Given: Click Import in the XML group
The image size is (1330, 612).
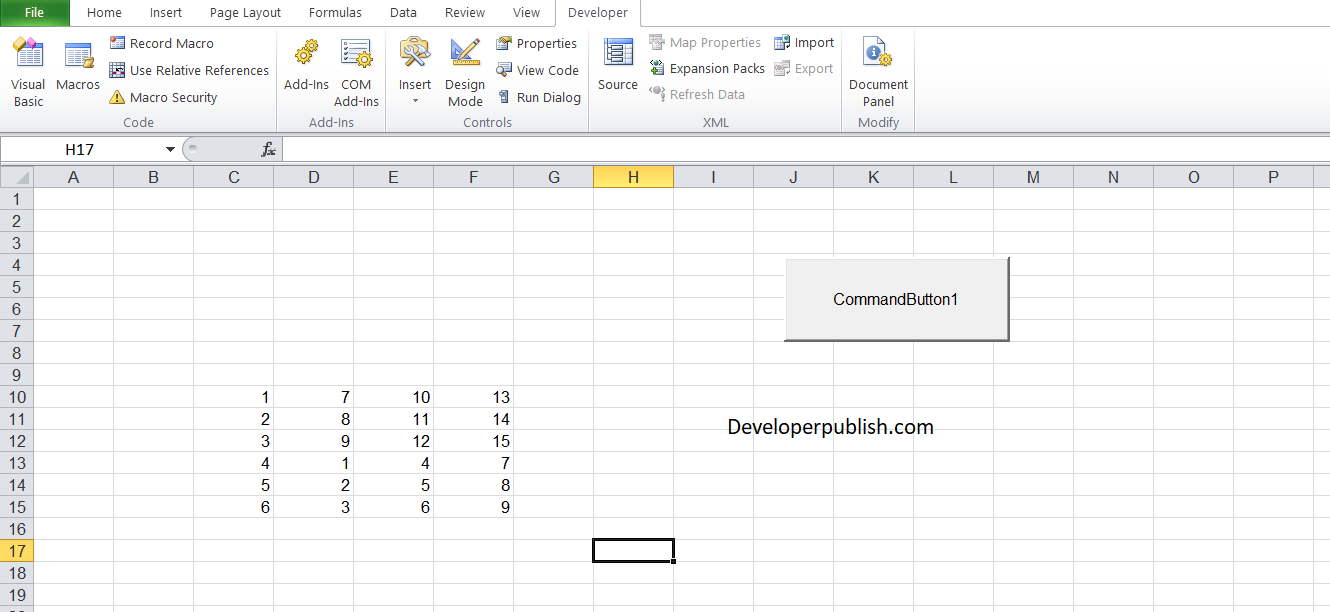Looking at the screenshot, I should click(804, 42).
